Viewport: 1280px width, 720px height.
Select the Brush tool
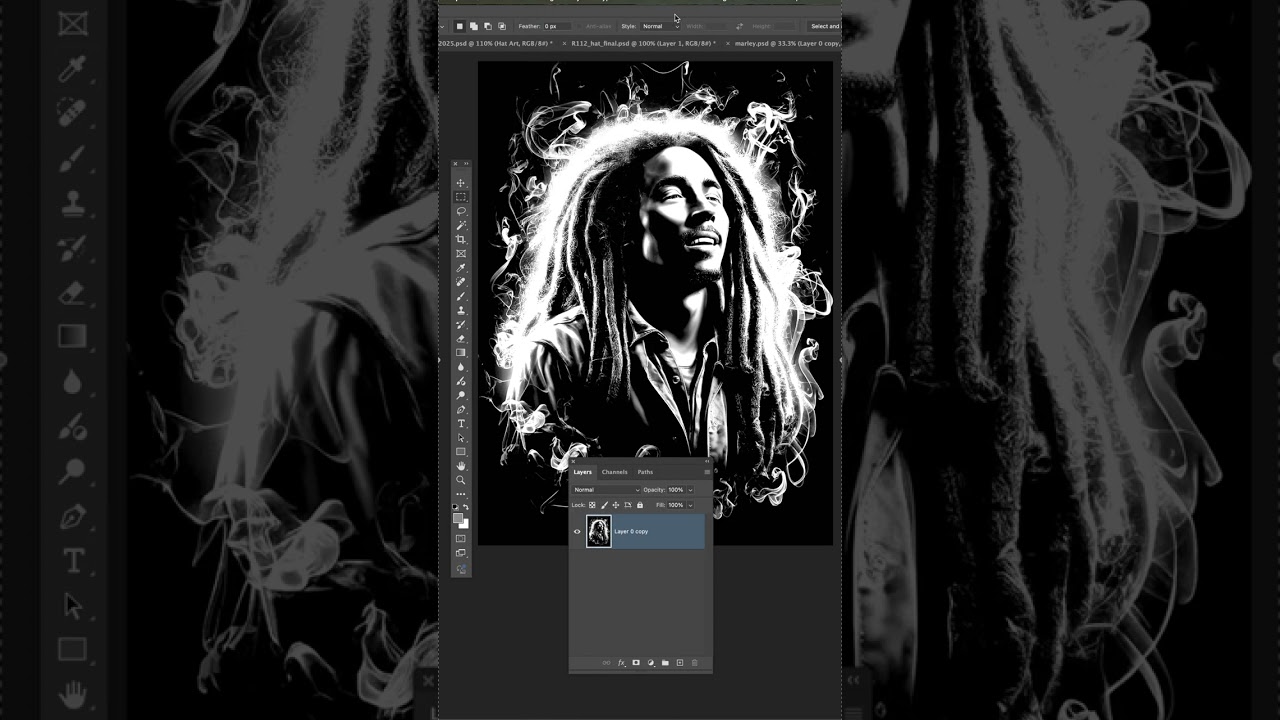click(461, 296)
